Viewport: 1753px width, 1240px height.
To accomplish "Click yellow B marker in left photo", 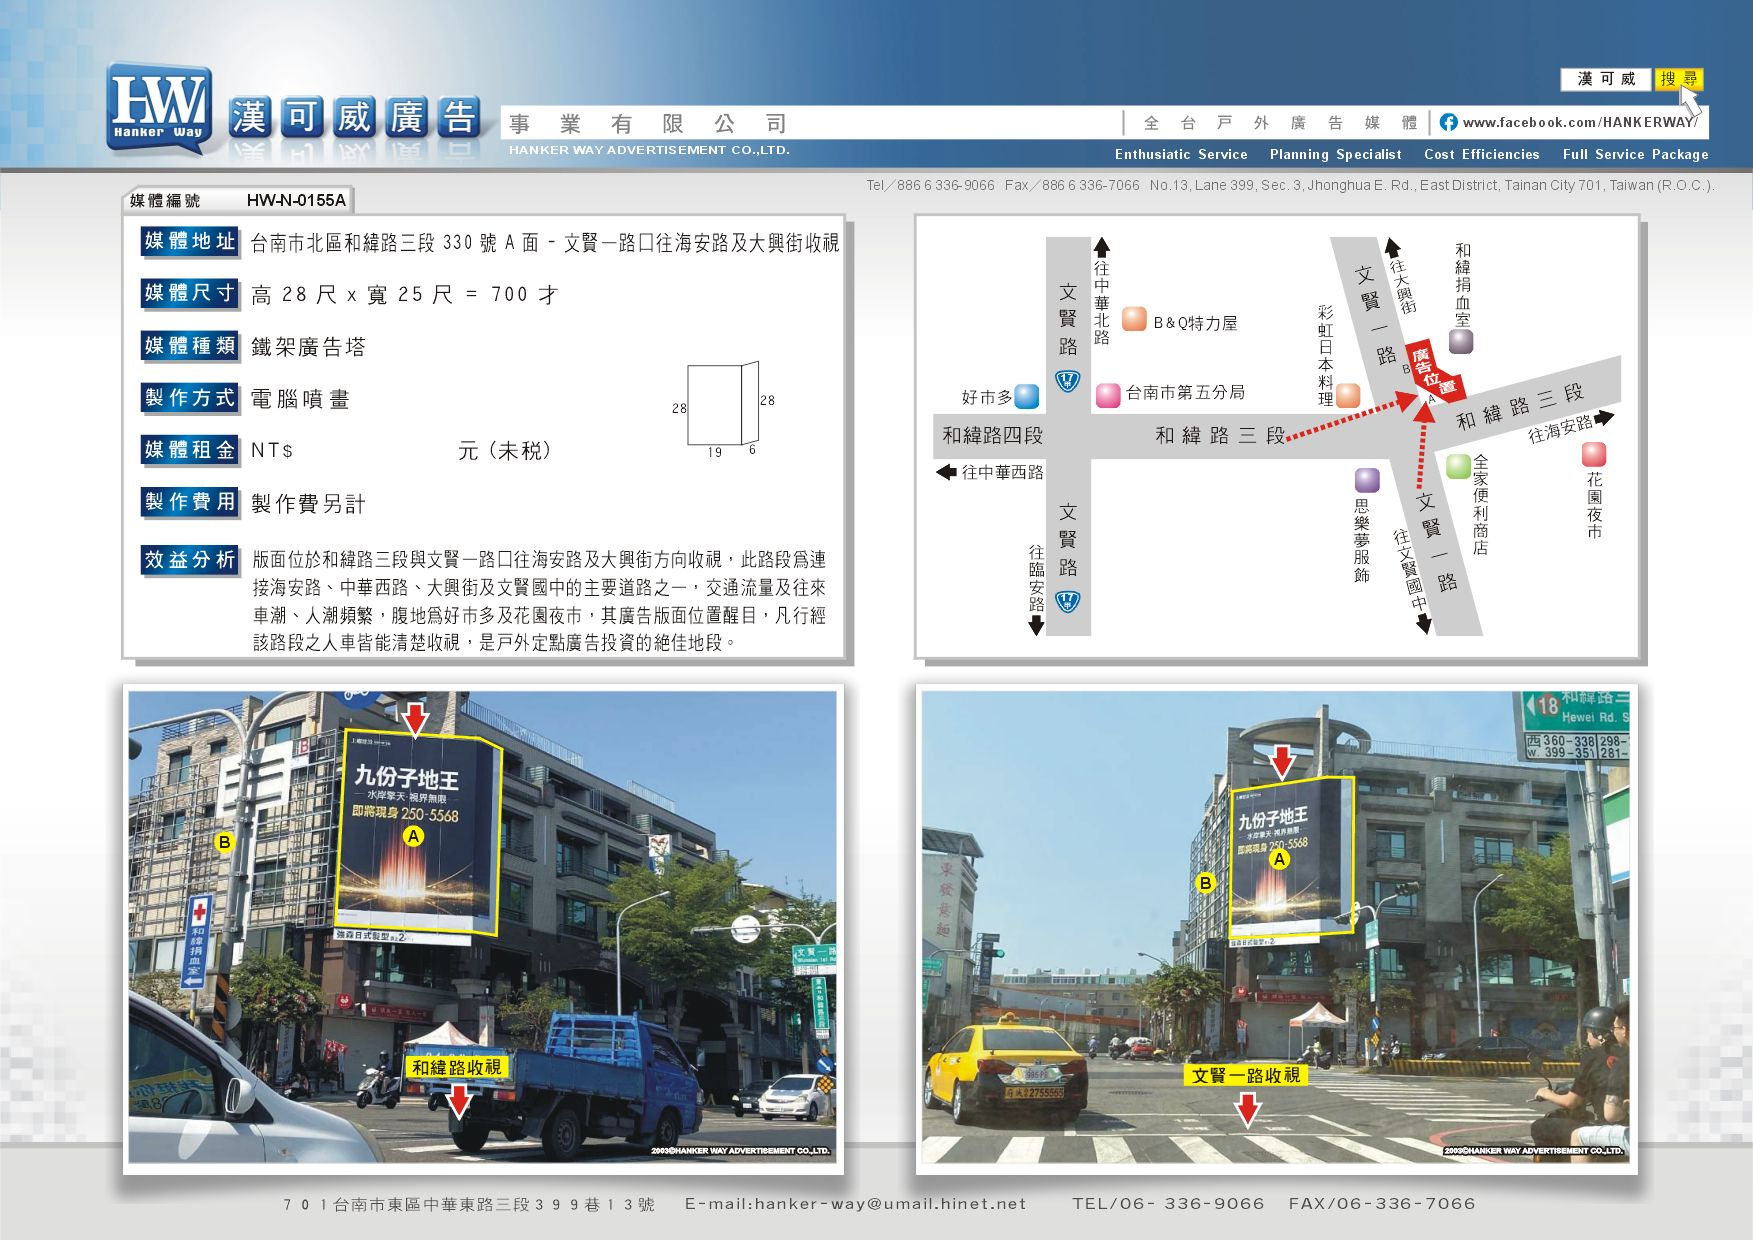I will point(225,842).
